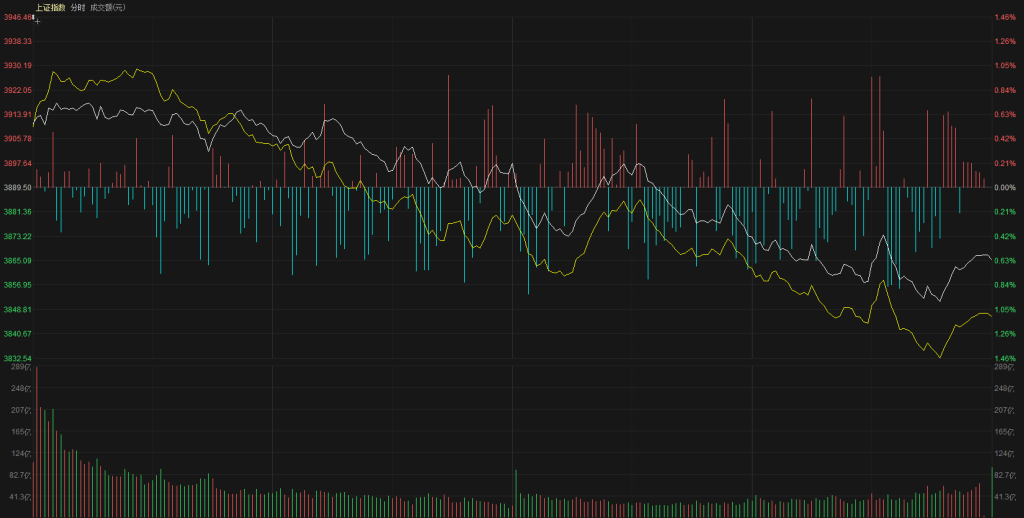Viewport: 1024px width, 518px height.
Task: Click the 上证指数 index title label
Action: (x=51, y=7)
